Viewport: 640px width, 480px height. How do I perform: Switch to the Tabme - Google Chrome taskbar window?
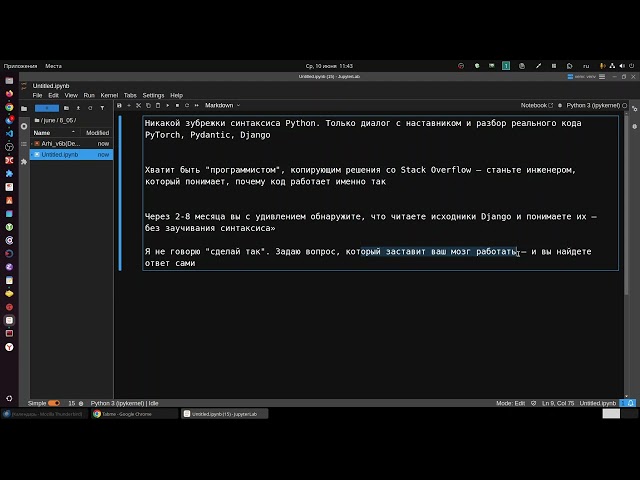(x=134, y=414)
